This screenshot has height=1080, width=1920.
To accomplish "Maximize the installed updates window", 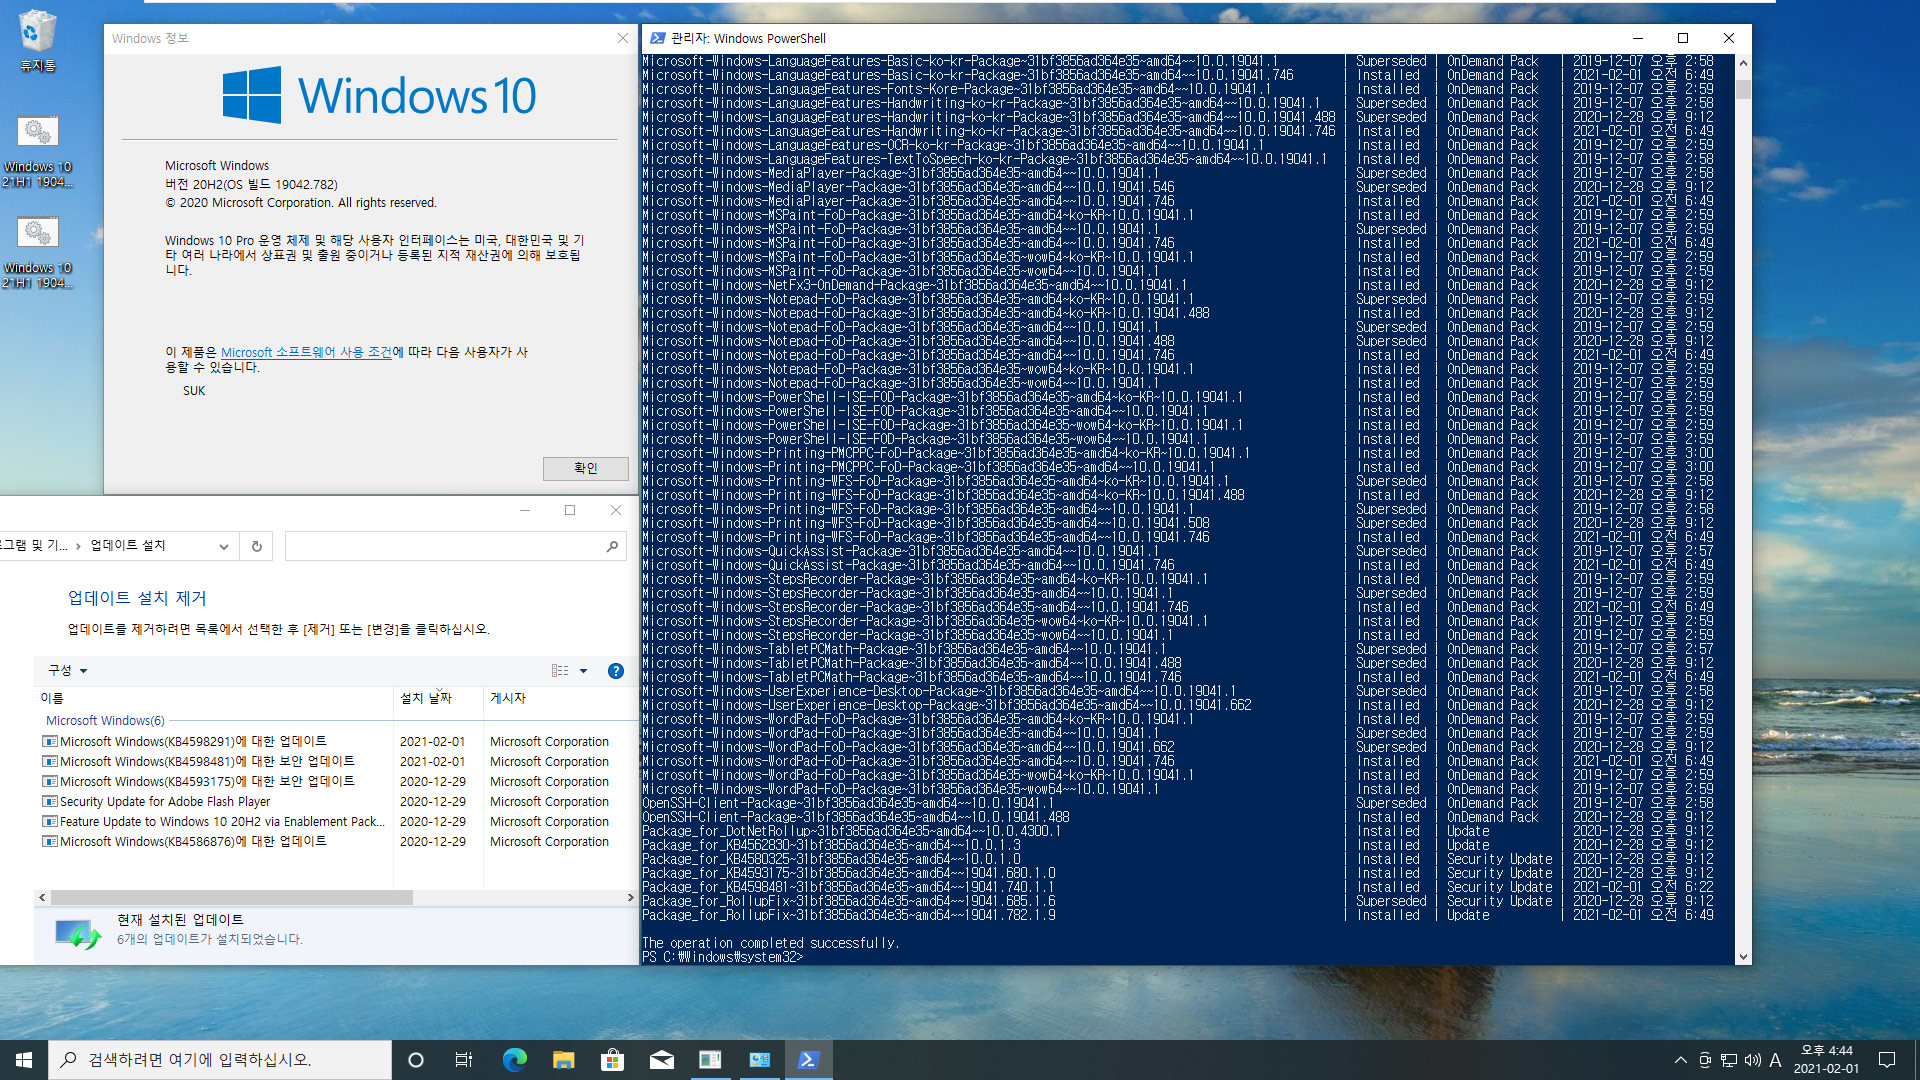I will (x=570, y=510).
